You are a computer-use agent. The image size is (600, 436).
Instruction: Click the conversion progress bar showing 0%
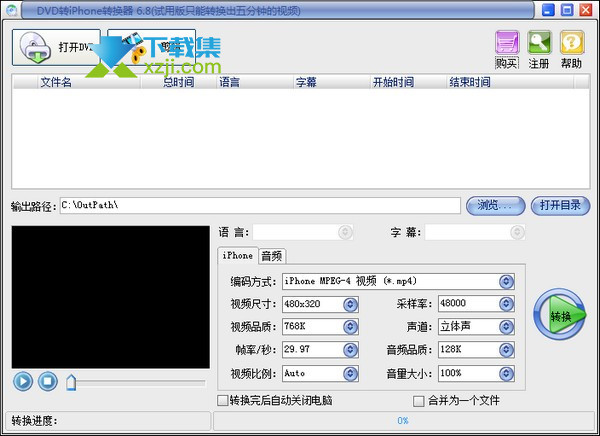(x=403, y=421)
